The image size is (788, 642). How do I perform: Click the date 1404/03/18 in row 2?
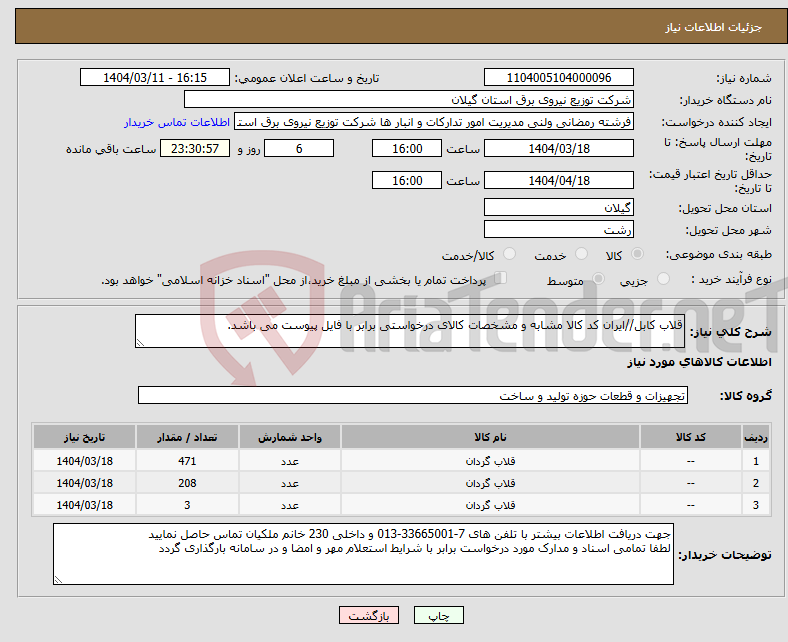(84, 483)
